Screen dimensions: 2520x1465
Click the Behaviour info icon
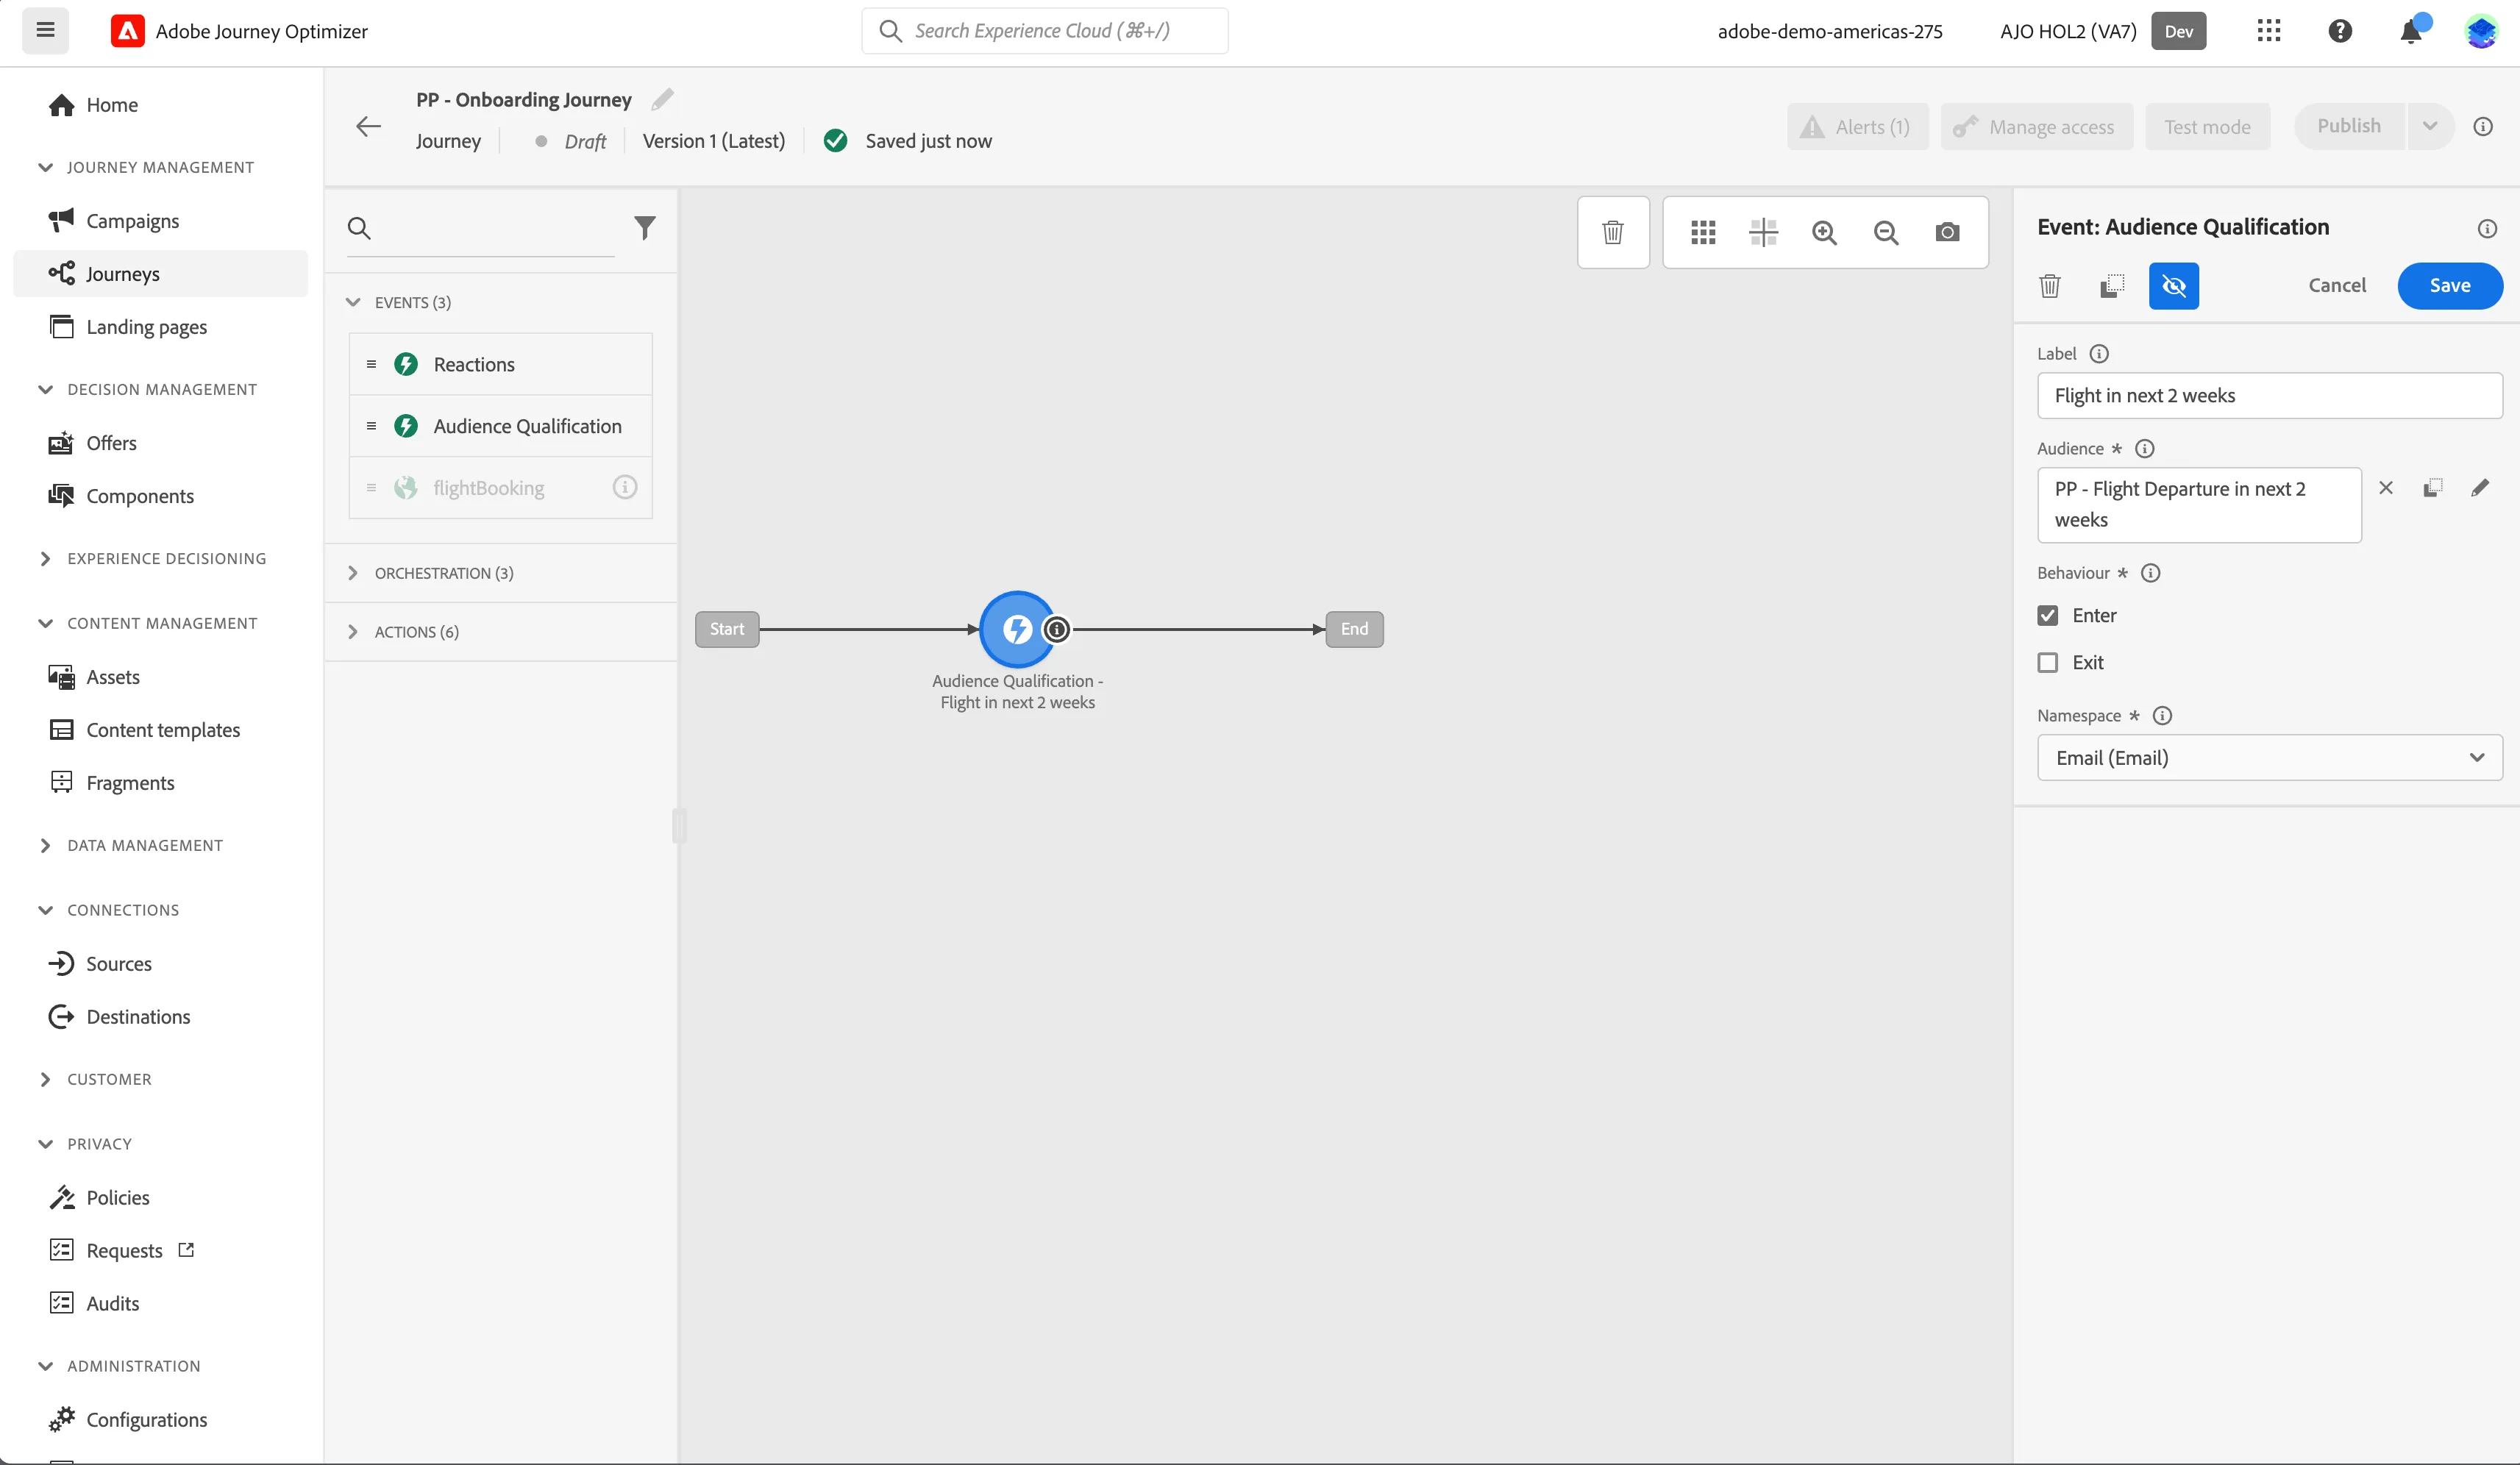coord(2150,573)
